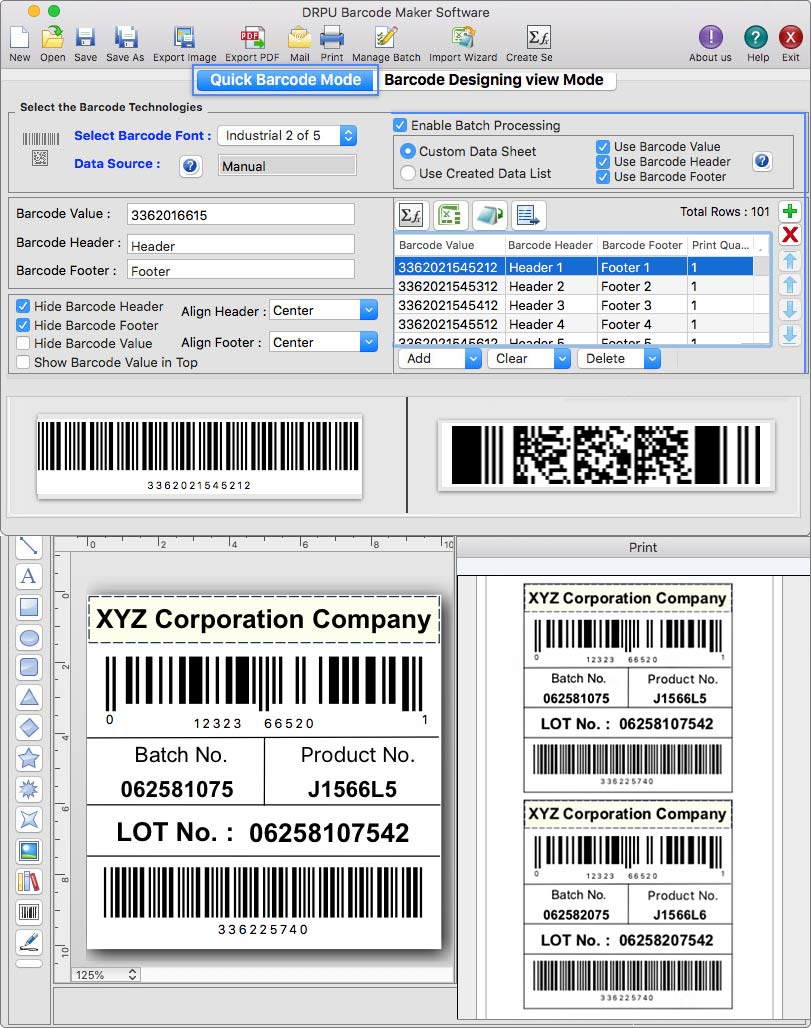Expand the Add dropdown button
Viewport: 811px width, 1028px height.
[473, 359]
